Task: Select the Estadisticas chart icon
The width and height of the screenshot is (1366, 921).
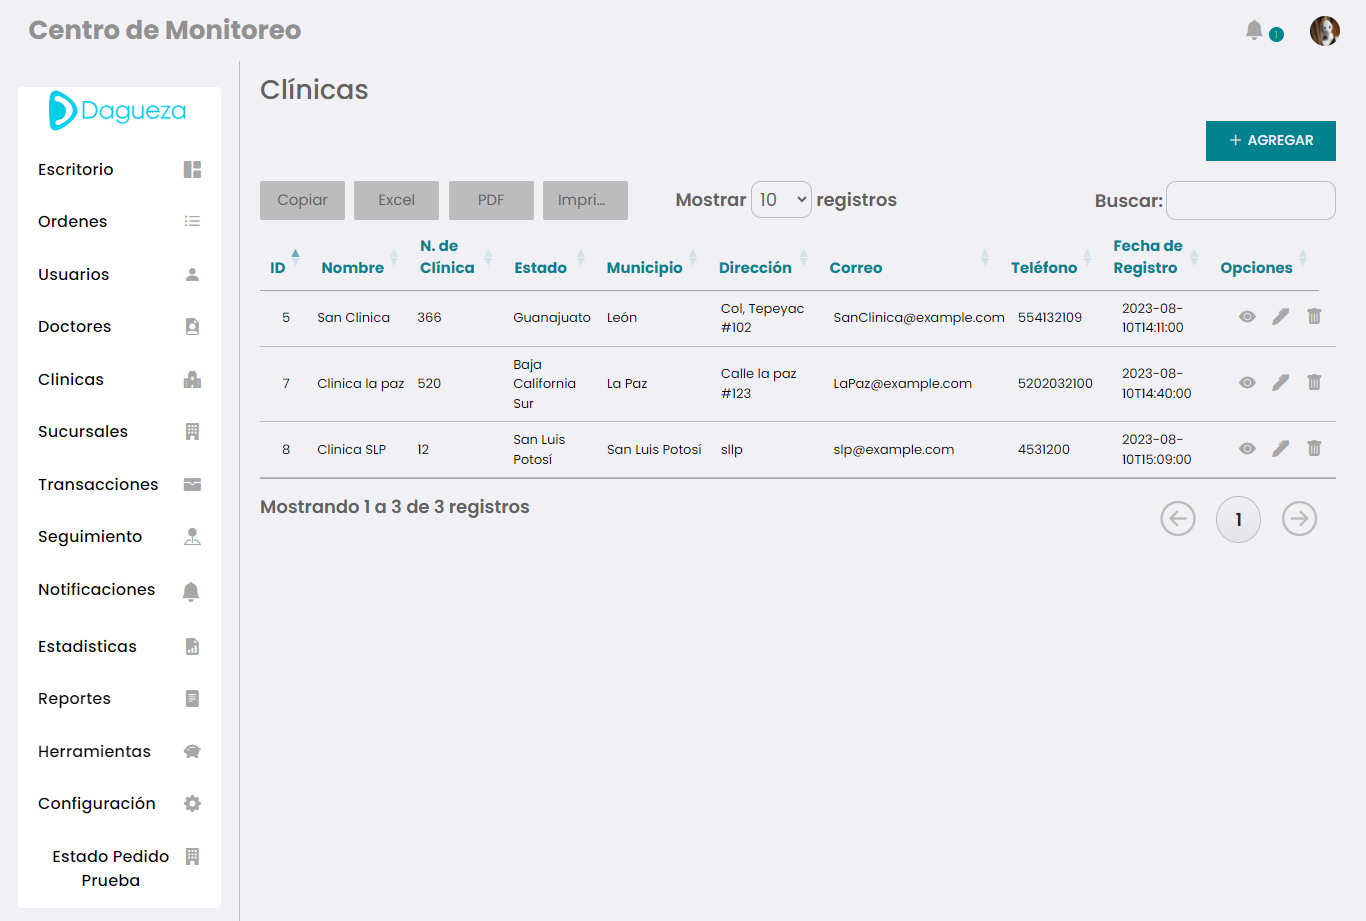Action: click(191, 646)
